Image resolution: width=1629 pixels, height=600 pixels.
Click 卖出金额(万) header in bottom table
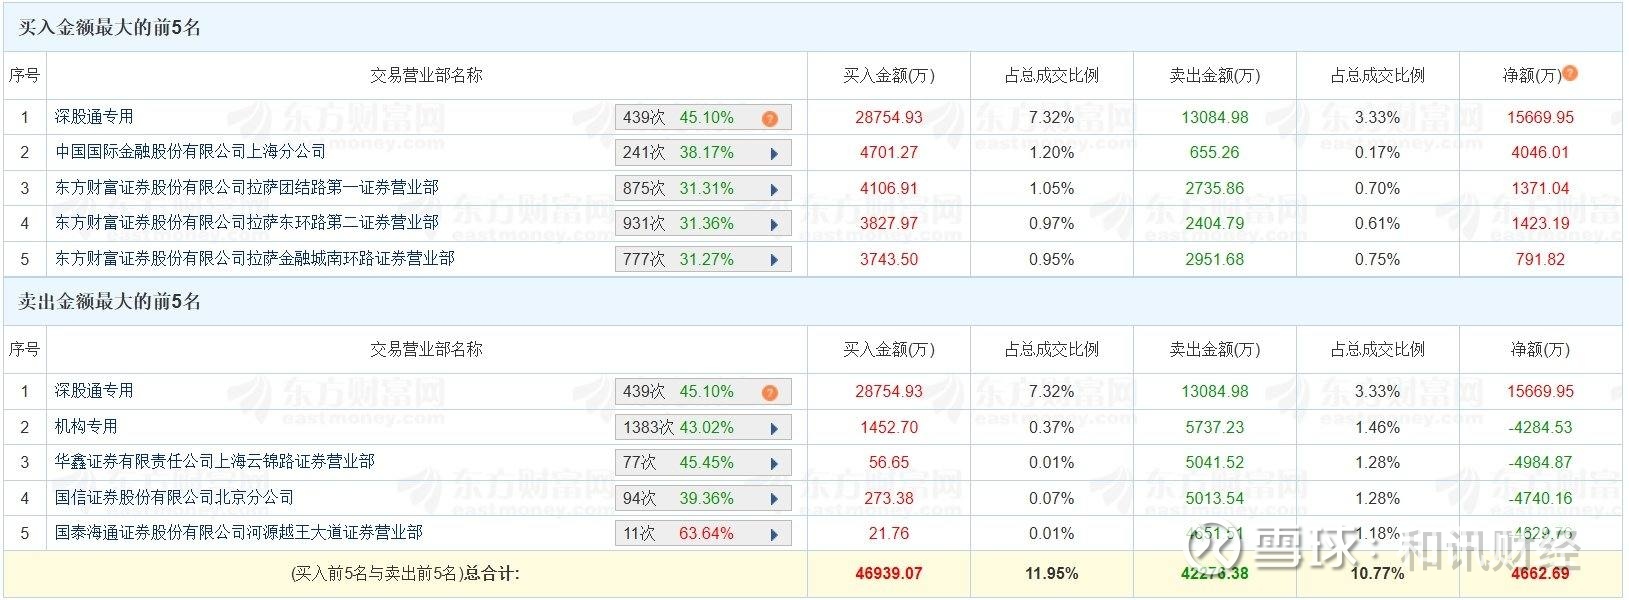coord(1214,349)
